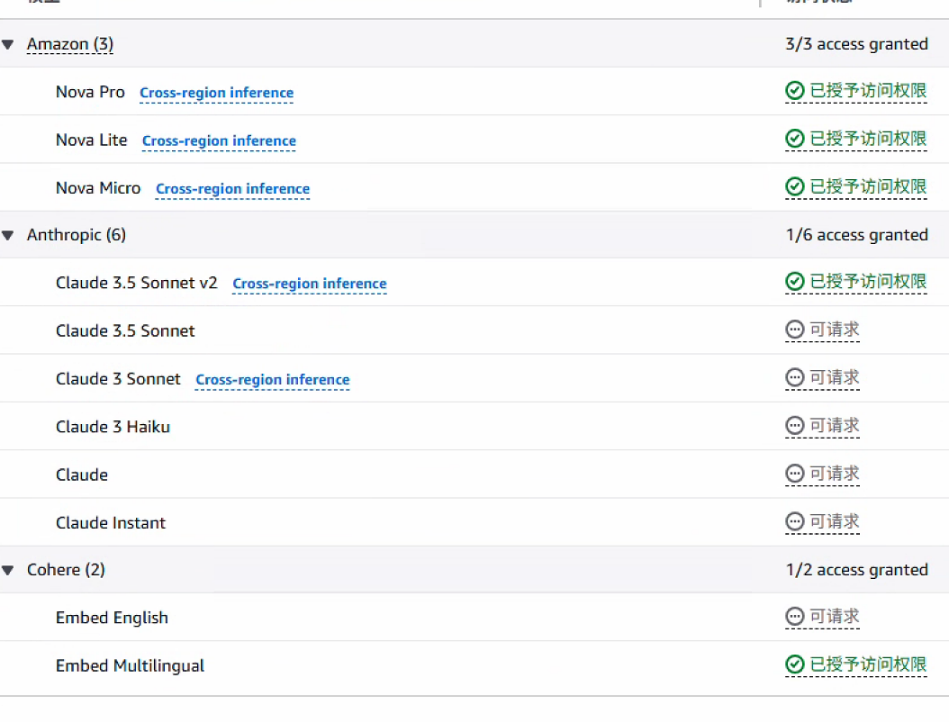The height and width of the screenshot is (722, 949).
Task: Collapse the Amazon (3) group triangle
Action: click(8, 44)
